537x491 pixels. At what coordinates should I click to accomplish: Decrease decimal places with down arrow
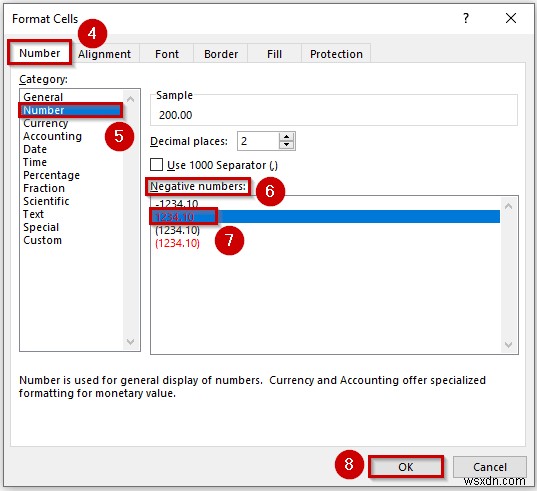[x=286, y=145]
